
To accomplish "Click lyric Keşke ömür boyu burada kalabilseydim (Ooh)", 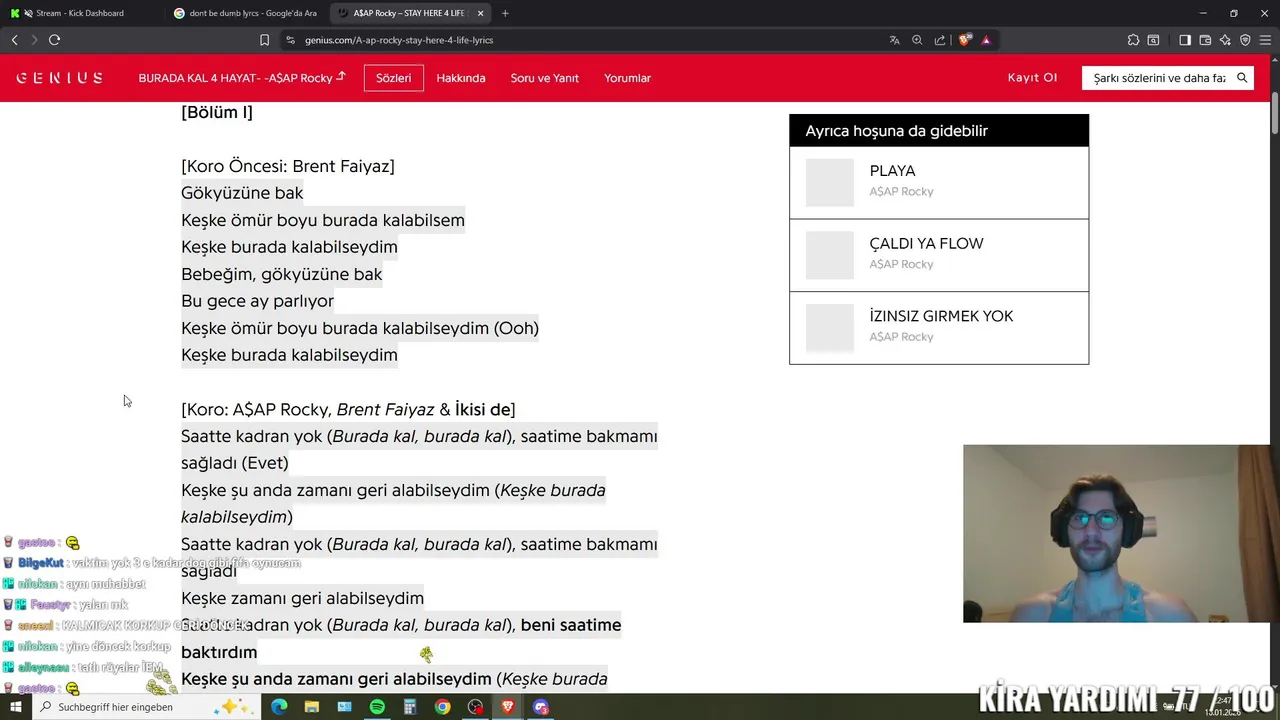I will [360, 328].
